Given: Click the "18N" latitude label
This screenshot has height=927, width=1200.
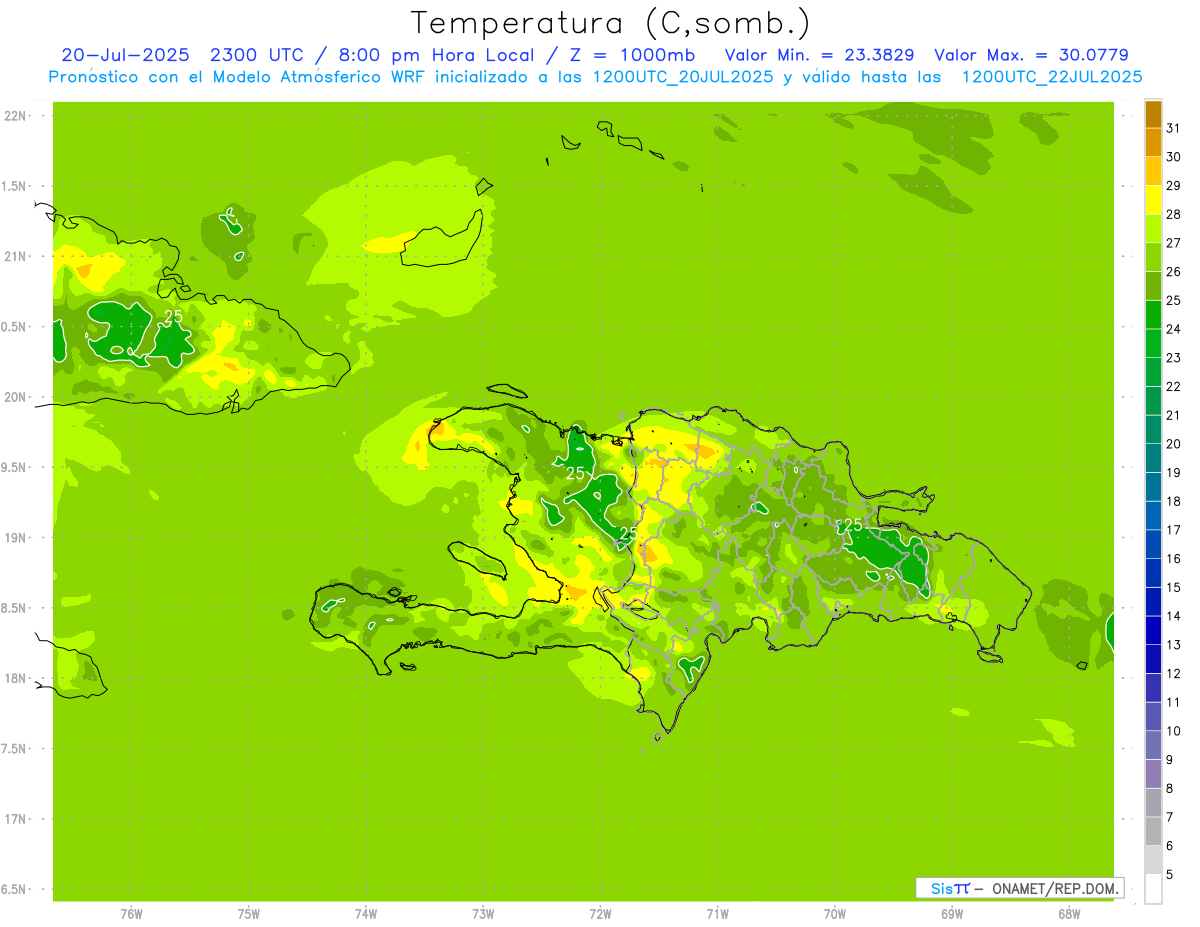Looking at the screenshot, I should (15, 678).
